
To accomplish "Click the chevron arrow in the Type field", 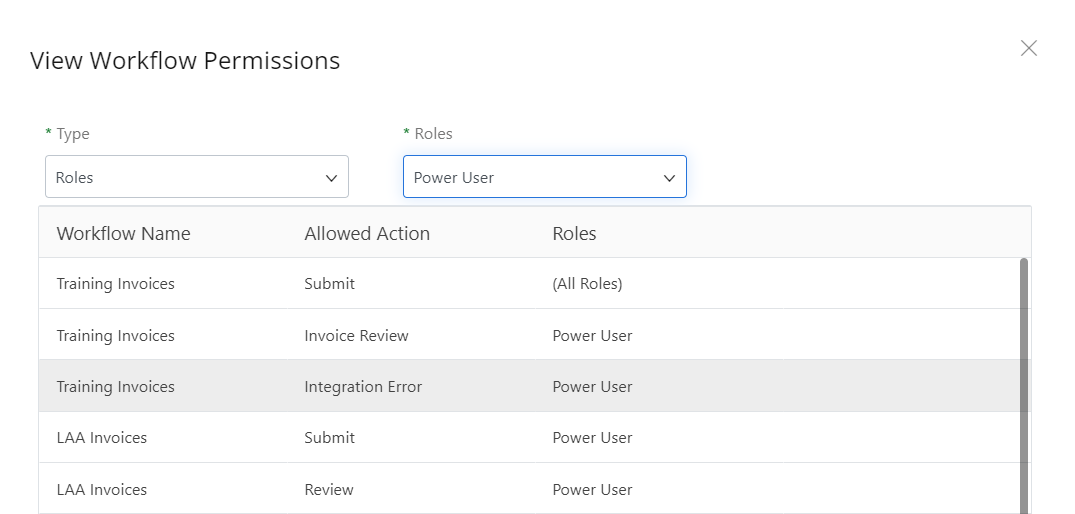I will pos(331,178).
